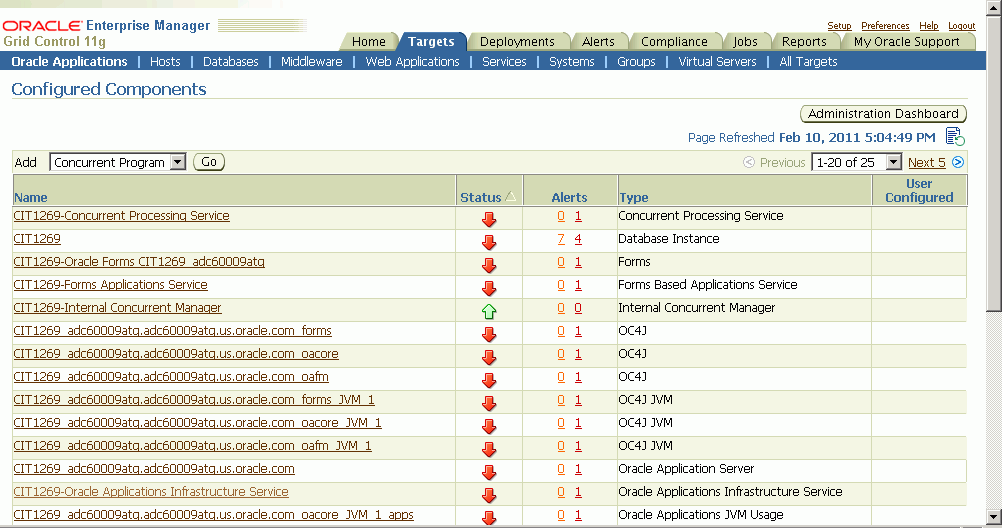Open the Preferences link
The image size is (1002, 528).
coord(885,26)
